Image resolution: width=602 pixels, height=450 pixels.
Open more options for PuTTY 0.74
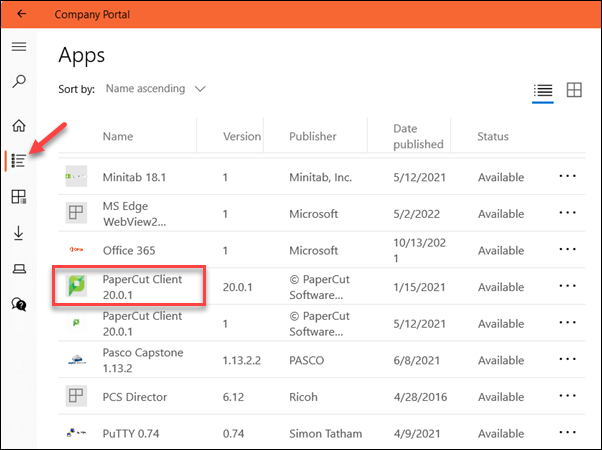coord(567,433)
